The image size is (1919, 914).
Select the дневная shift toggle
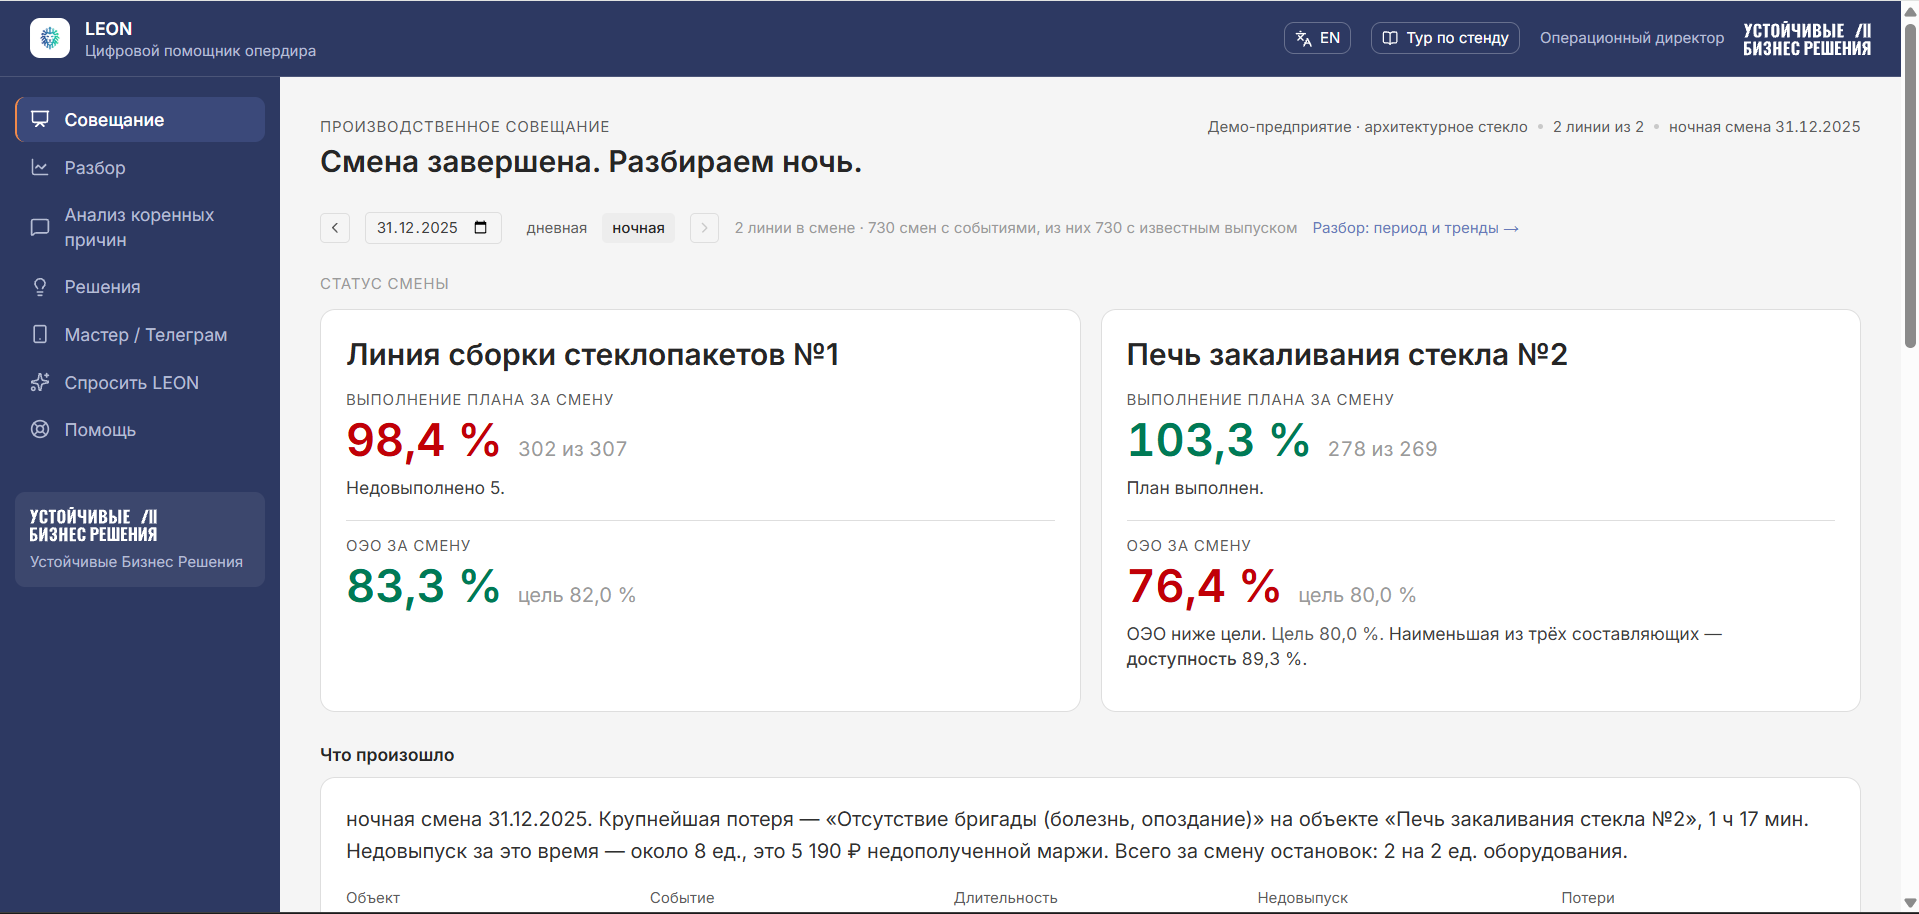(557, 228)
